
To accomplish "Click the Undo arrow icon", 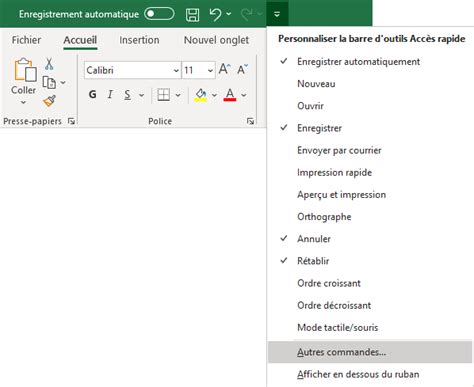I will click(215, 14).
